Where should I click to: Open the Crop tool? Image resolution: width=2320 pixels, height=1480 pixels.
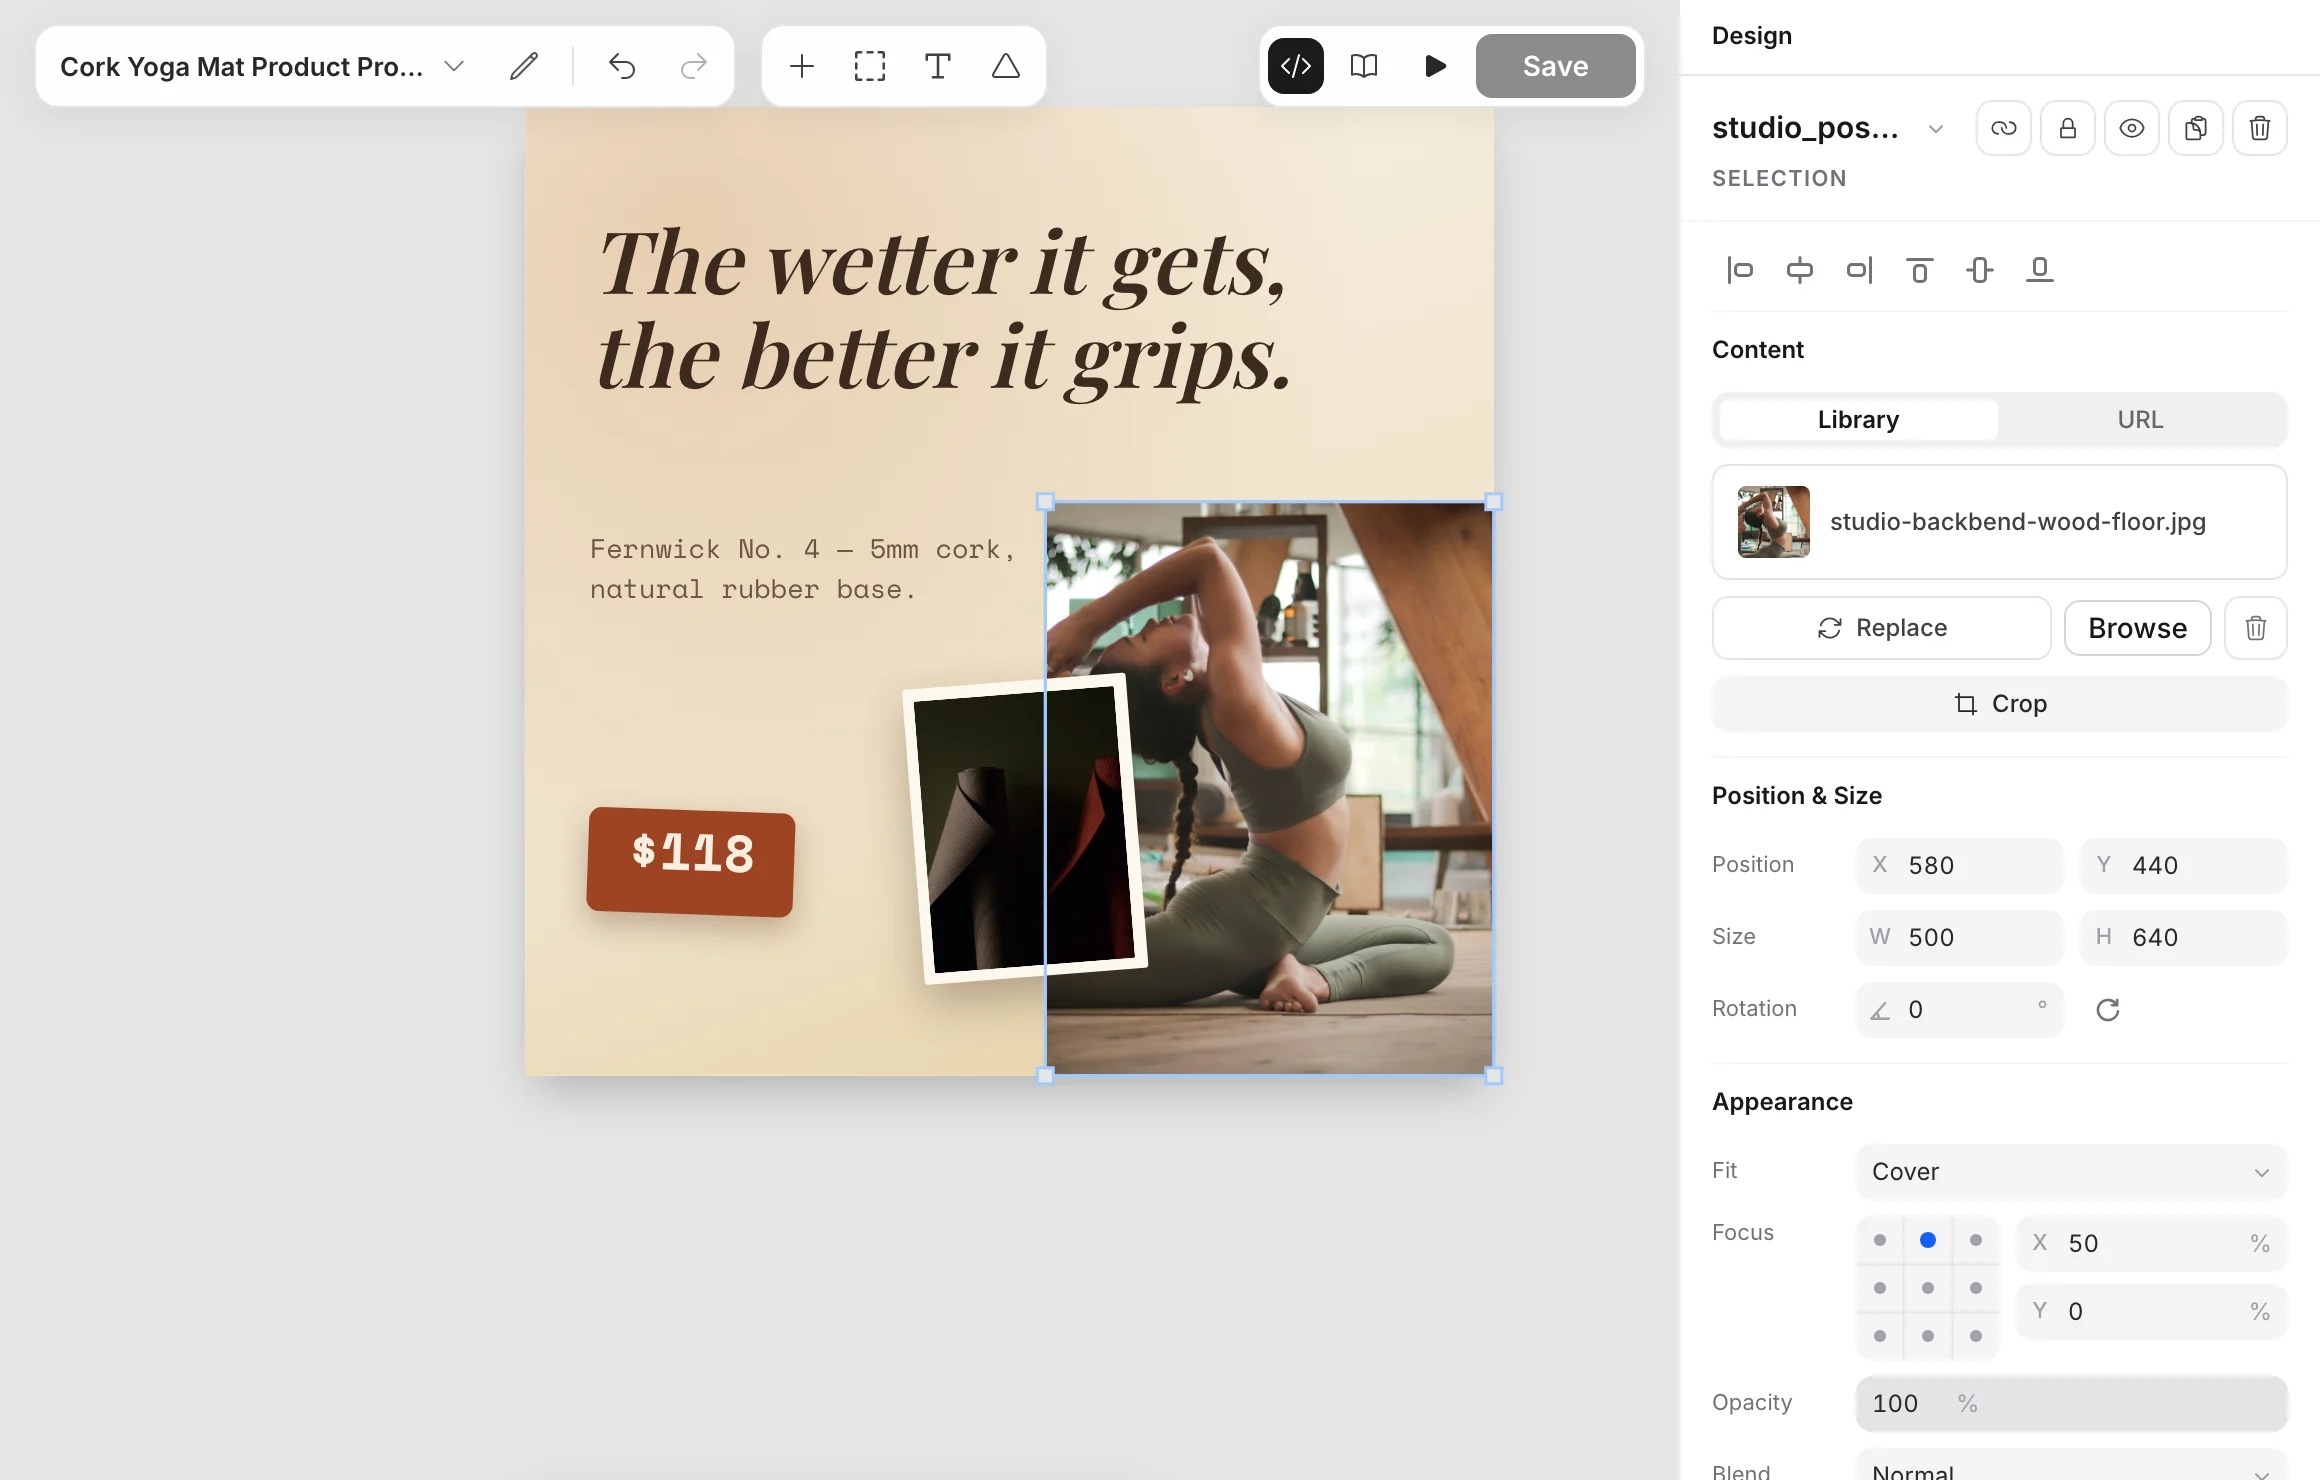[x=2000, y=704]
